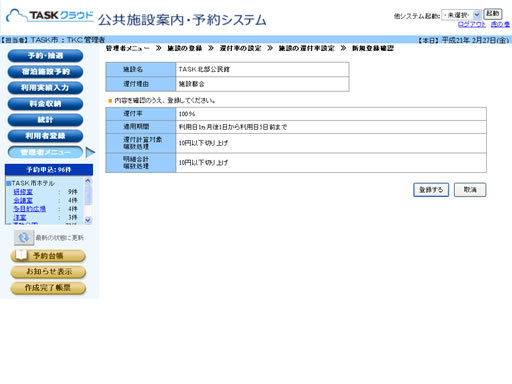Click the 予約申込: 96件 header
The width and height of the screenshot is (512, 384).
tap(49, 170)
